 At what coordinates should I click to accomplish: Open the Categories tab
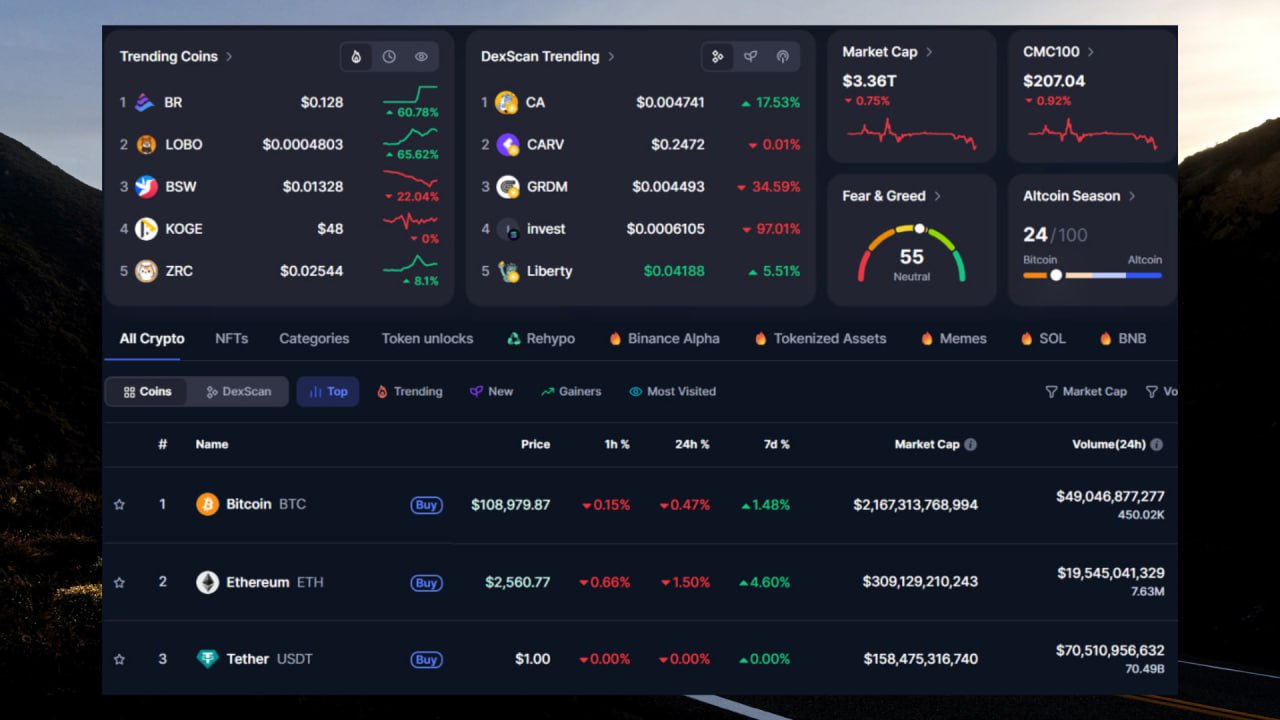(x=314, y=338)
